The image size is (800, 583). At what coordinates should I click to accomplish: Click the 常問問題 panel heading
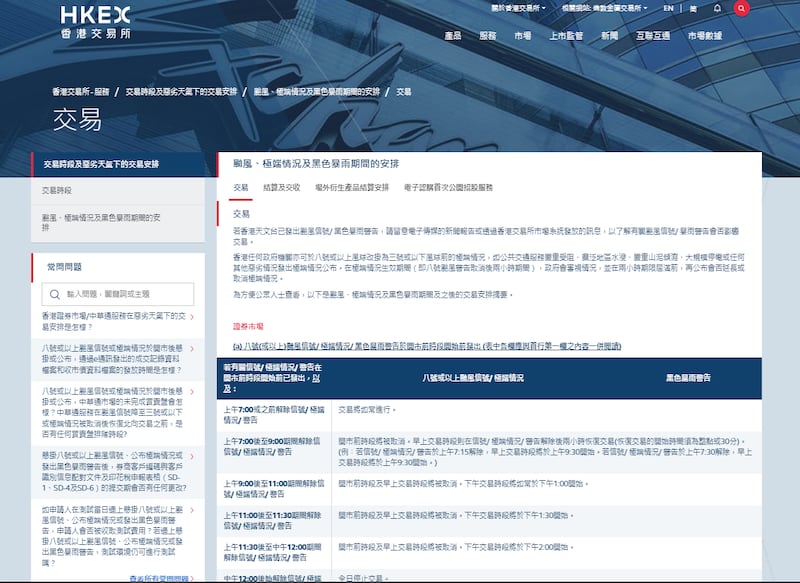[x=64, y=267]
